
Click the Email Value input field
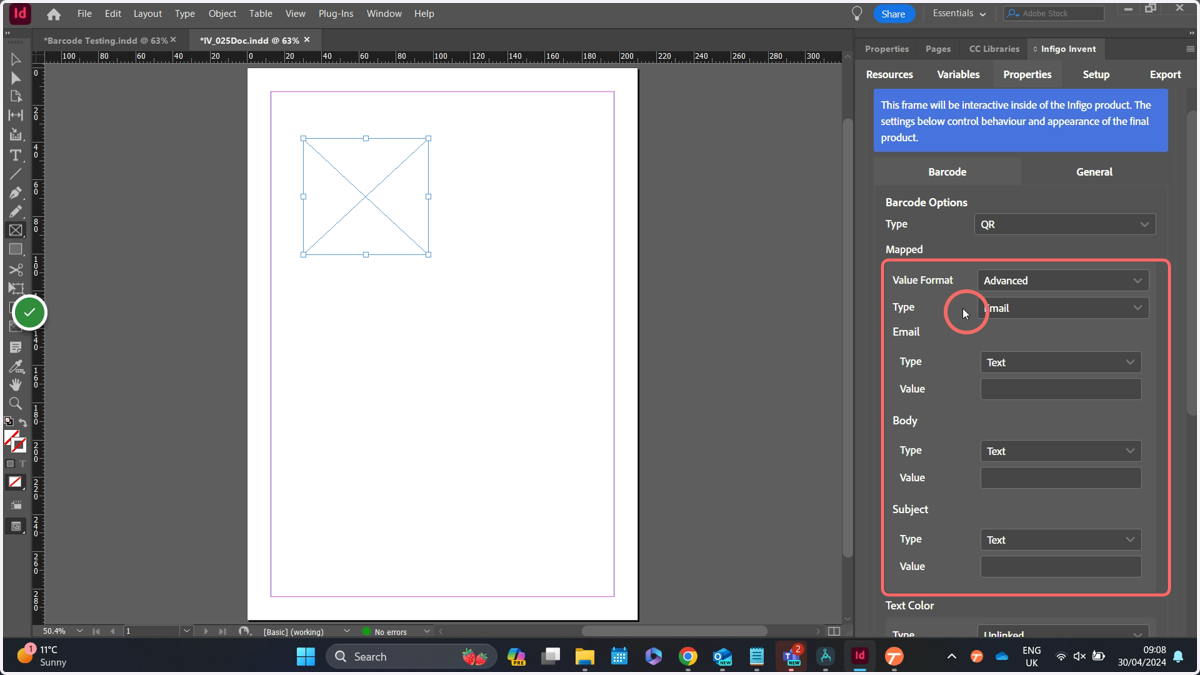(1061, 389)
